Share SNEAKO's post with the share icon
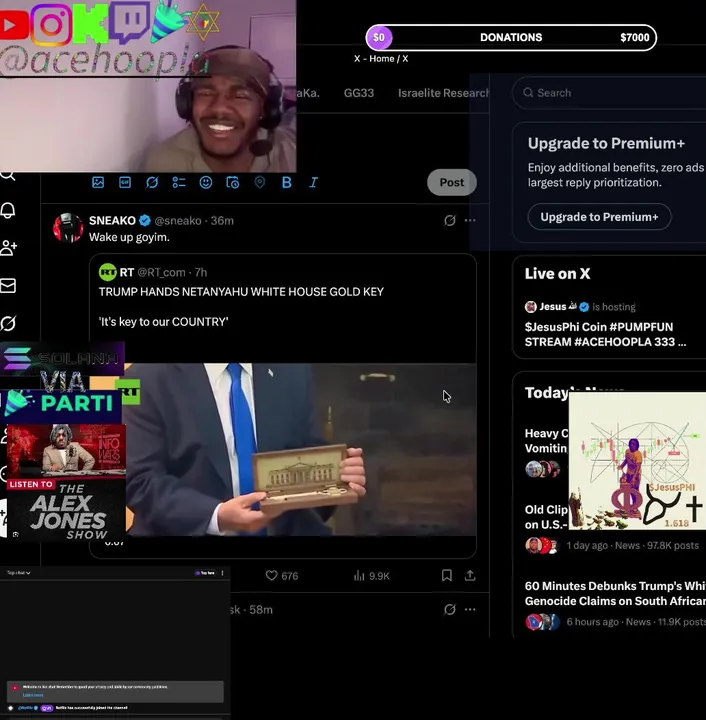The width and height of the screenshot is (706, 720). (x=470, y=575)
